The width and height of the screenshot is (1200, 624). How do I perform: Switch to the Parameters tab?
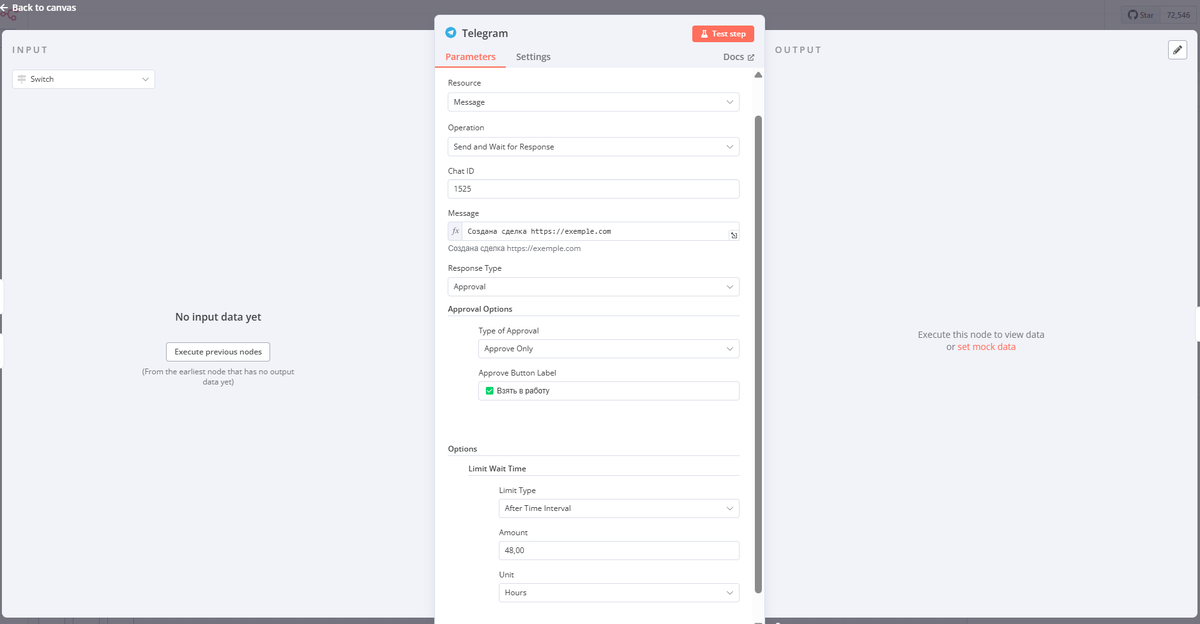click(470, 57)
